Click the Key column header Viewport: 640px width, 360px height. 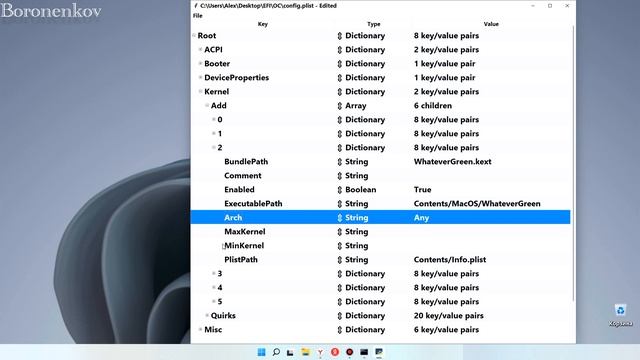click(262, 24)
